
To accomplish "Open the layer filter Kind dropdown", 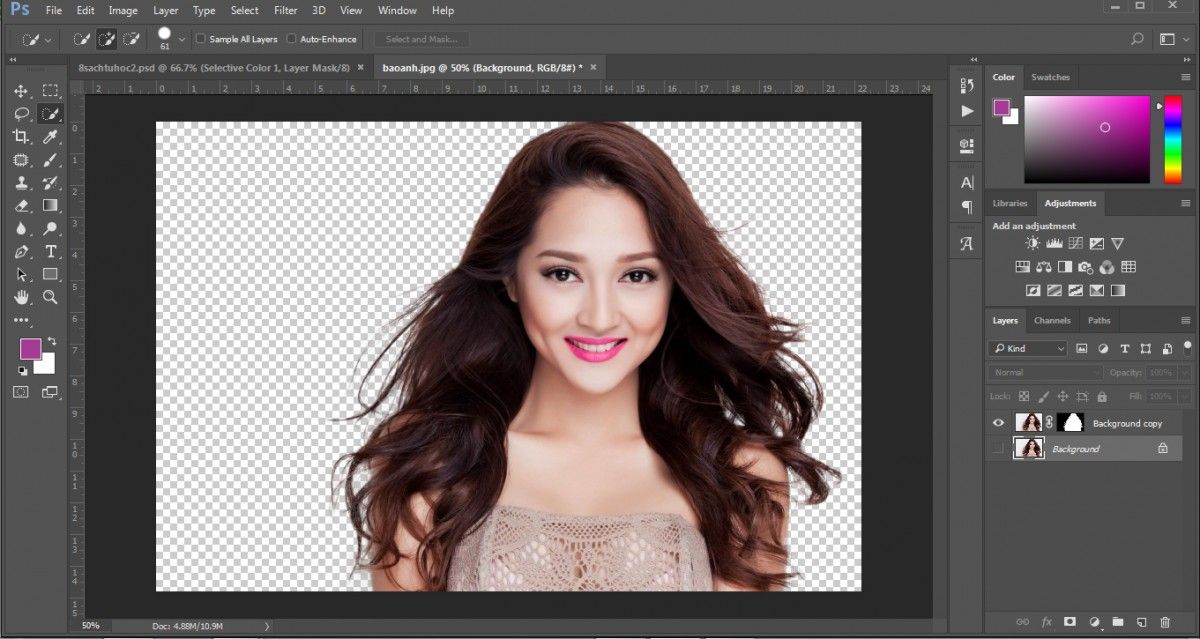I will (1029, 349).
